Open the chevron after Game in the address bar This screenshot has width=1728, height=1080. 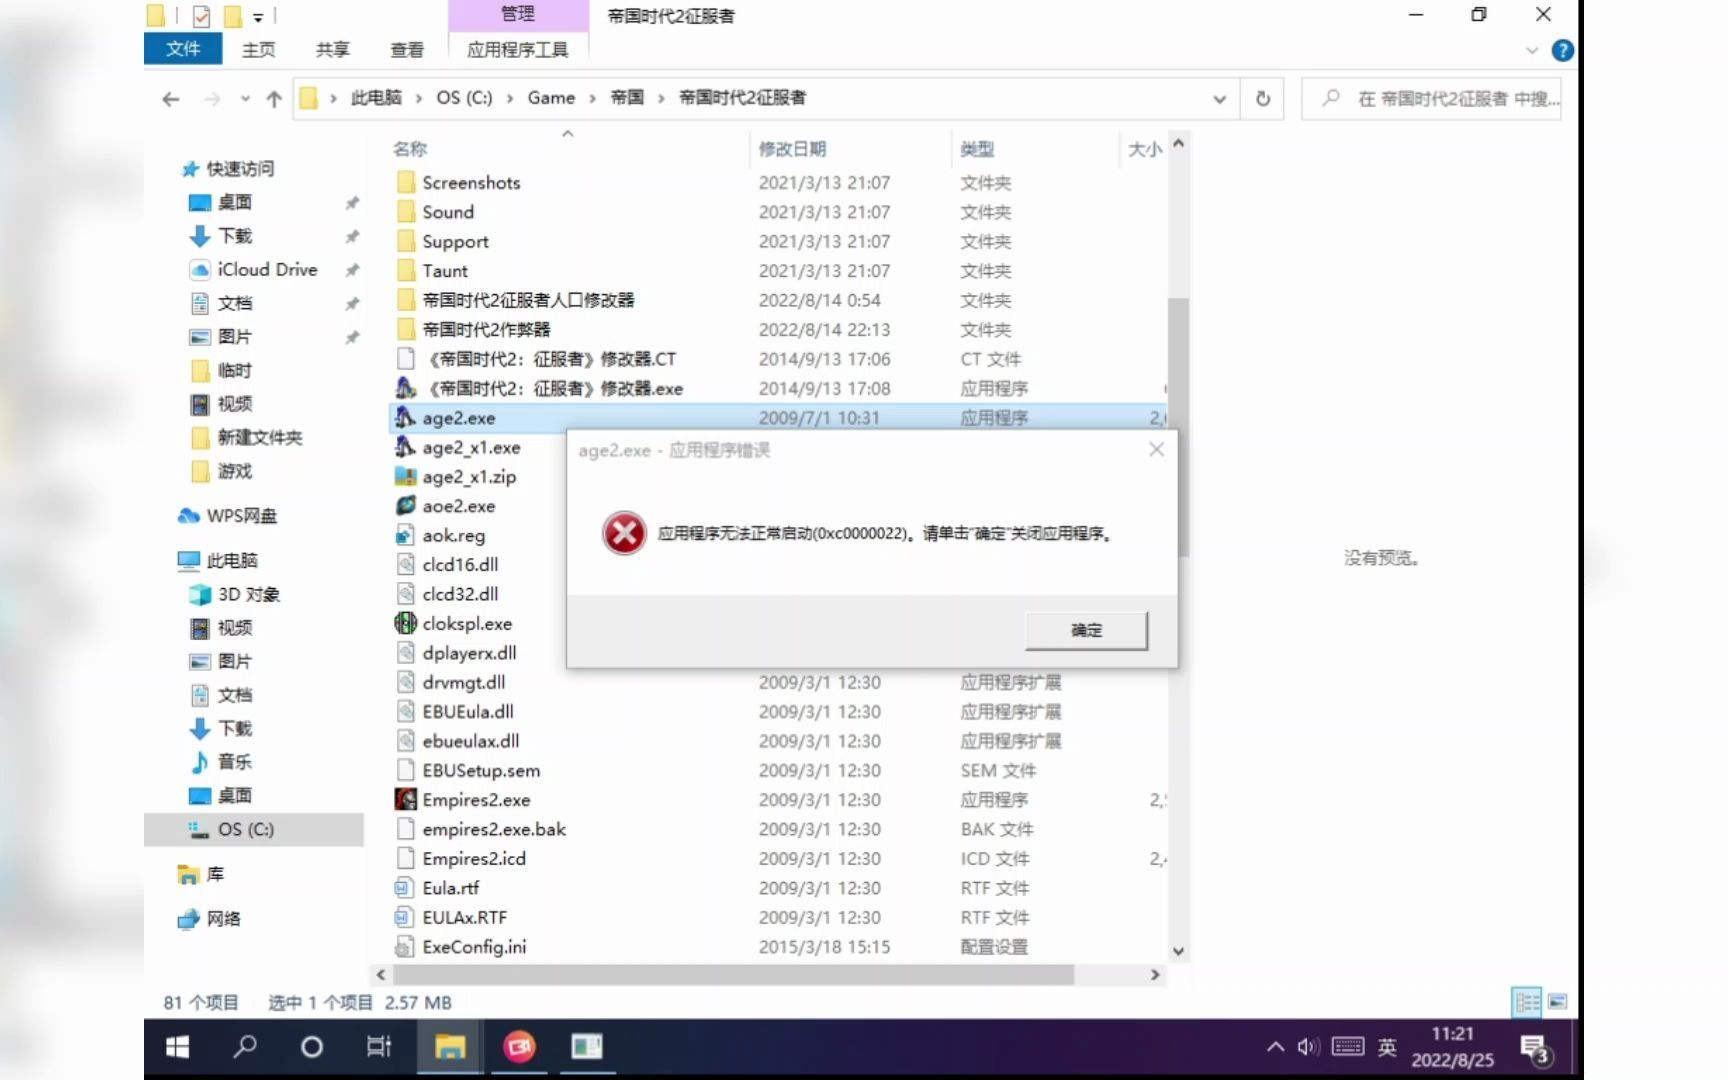point(592,97)
